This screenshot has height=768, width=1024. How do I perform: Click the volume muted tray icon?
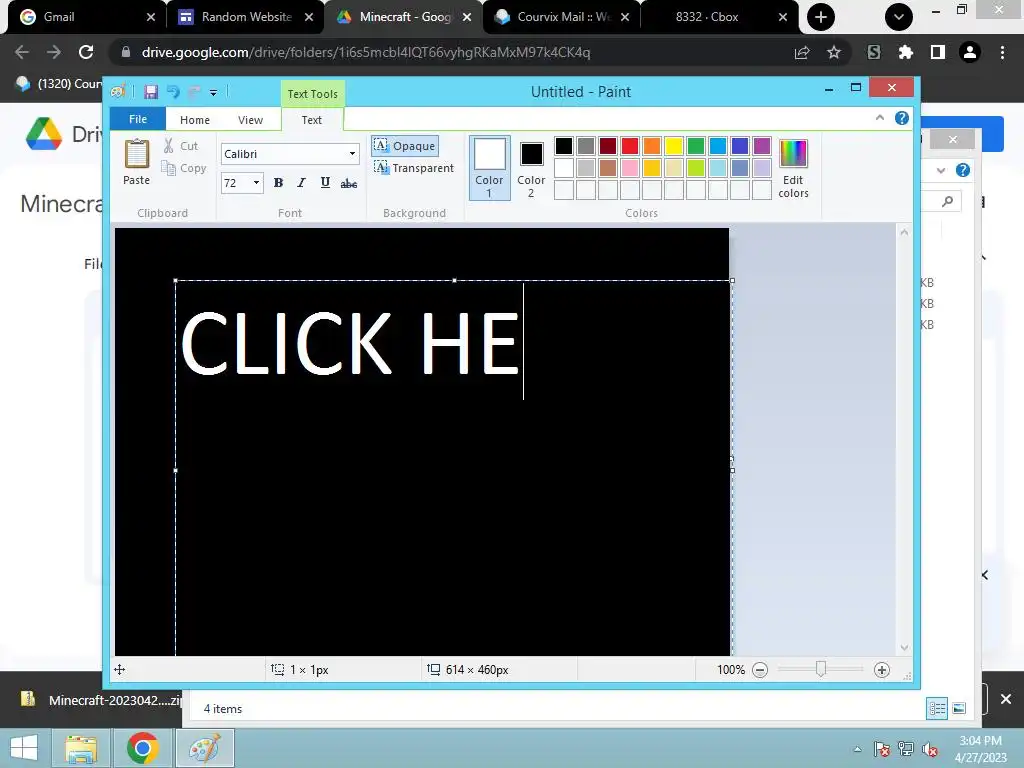929,749
